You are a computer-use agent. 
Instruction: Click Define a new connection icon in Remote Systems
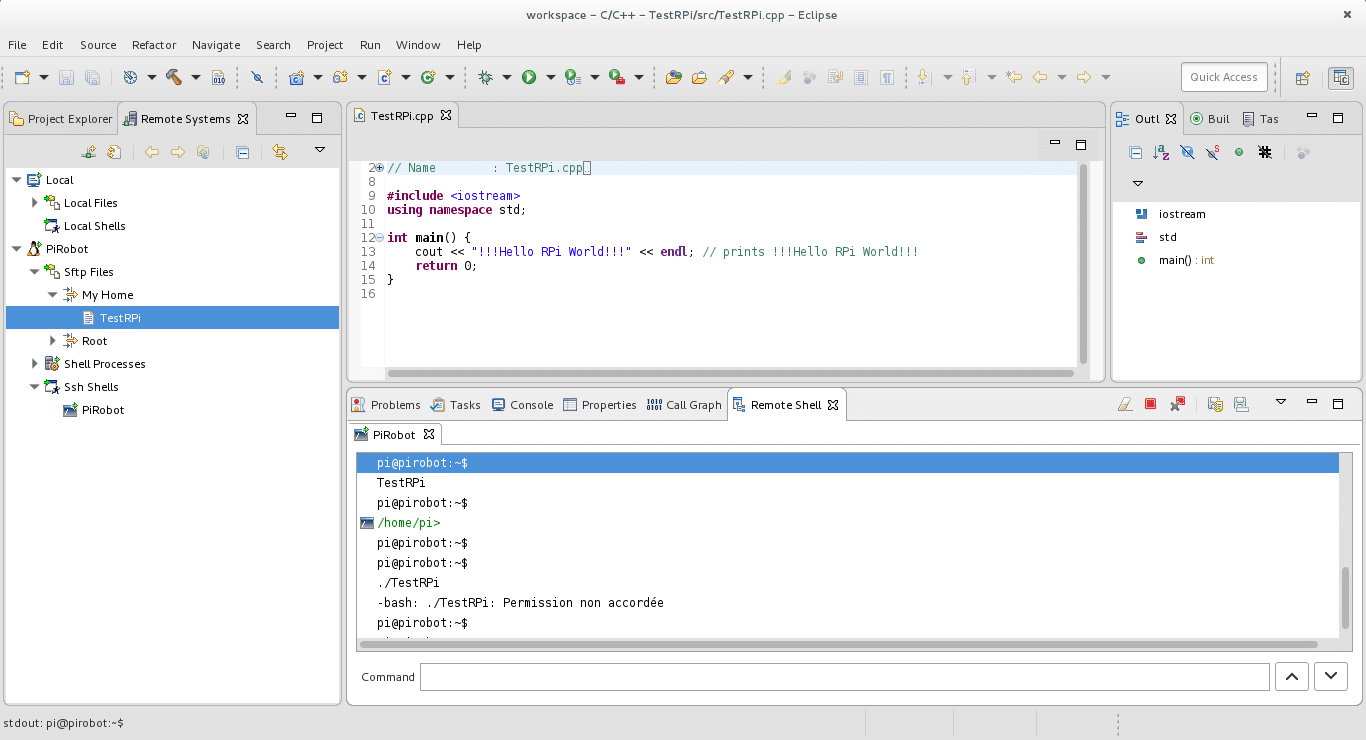tap(89, 152)
